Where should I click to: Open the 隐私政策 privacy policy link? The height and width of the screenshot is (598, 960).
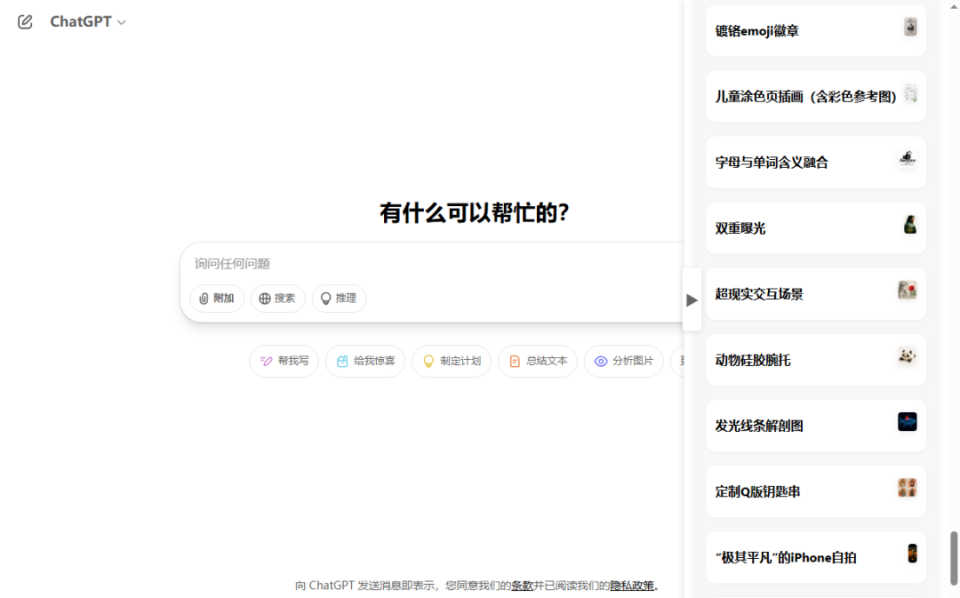pyautogui.click(x=632, y=586)
